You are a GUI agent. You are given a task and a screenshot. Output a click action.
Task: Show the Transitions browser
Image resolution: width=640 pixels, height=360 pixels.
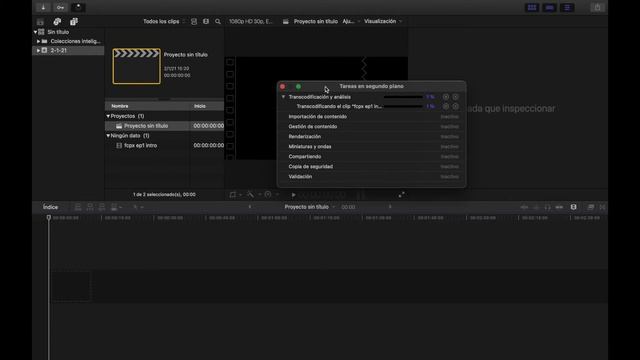pyautogui.click(x=602, y=207)
